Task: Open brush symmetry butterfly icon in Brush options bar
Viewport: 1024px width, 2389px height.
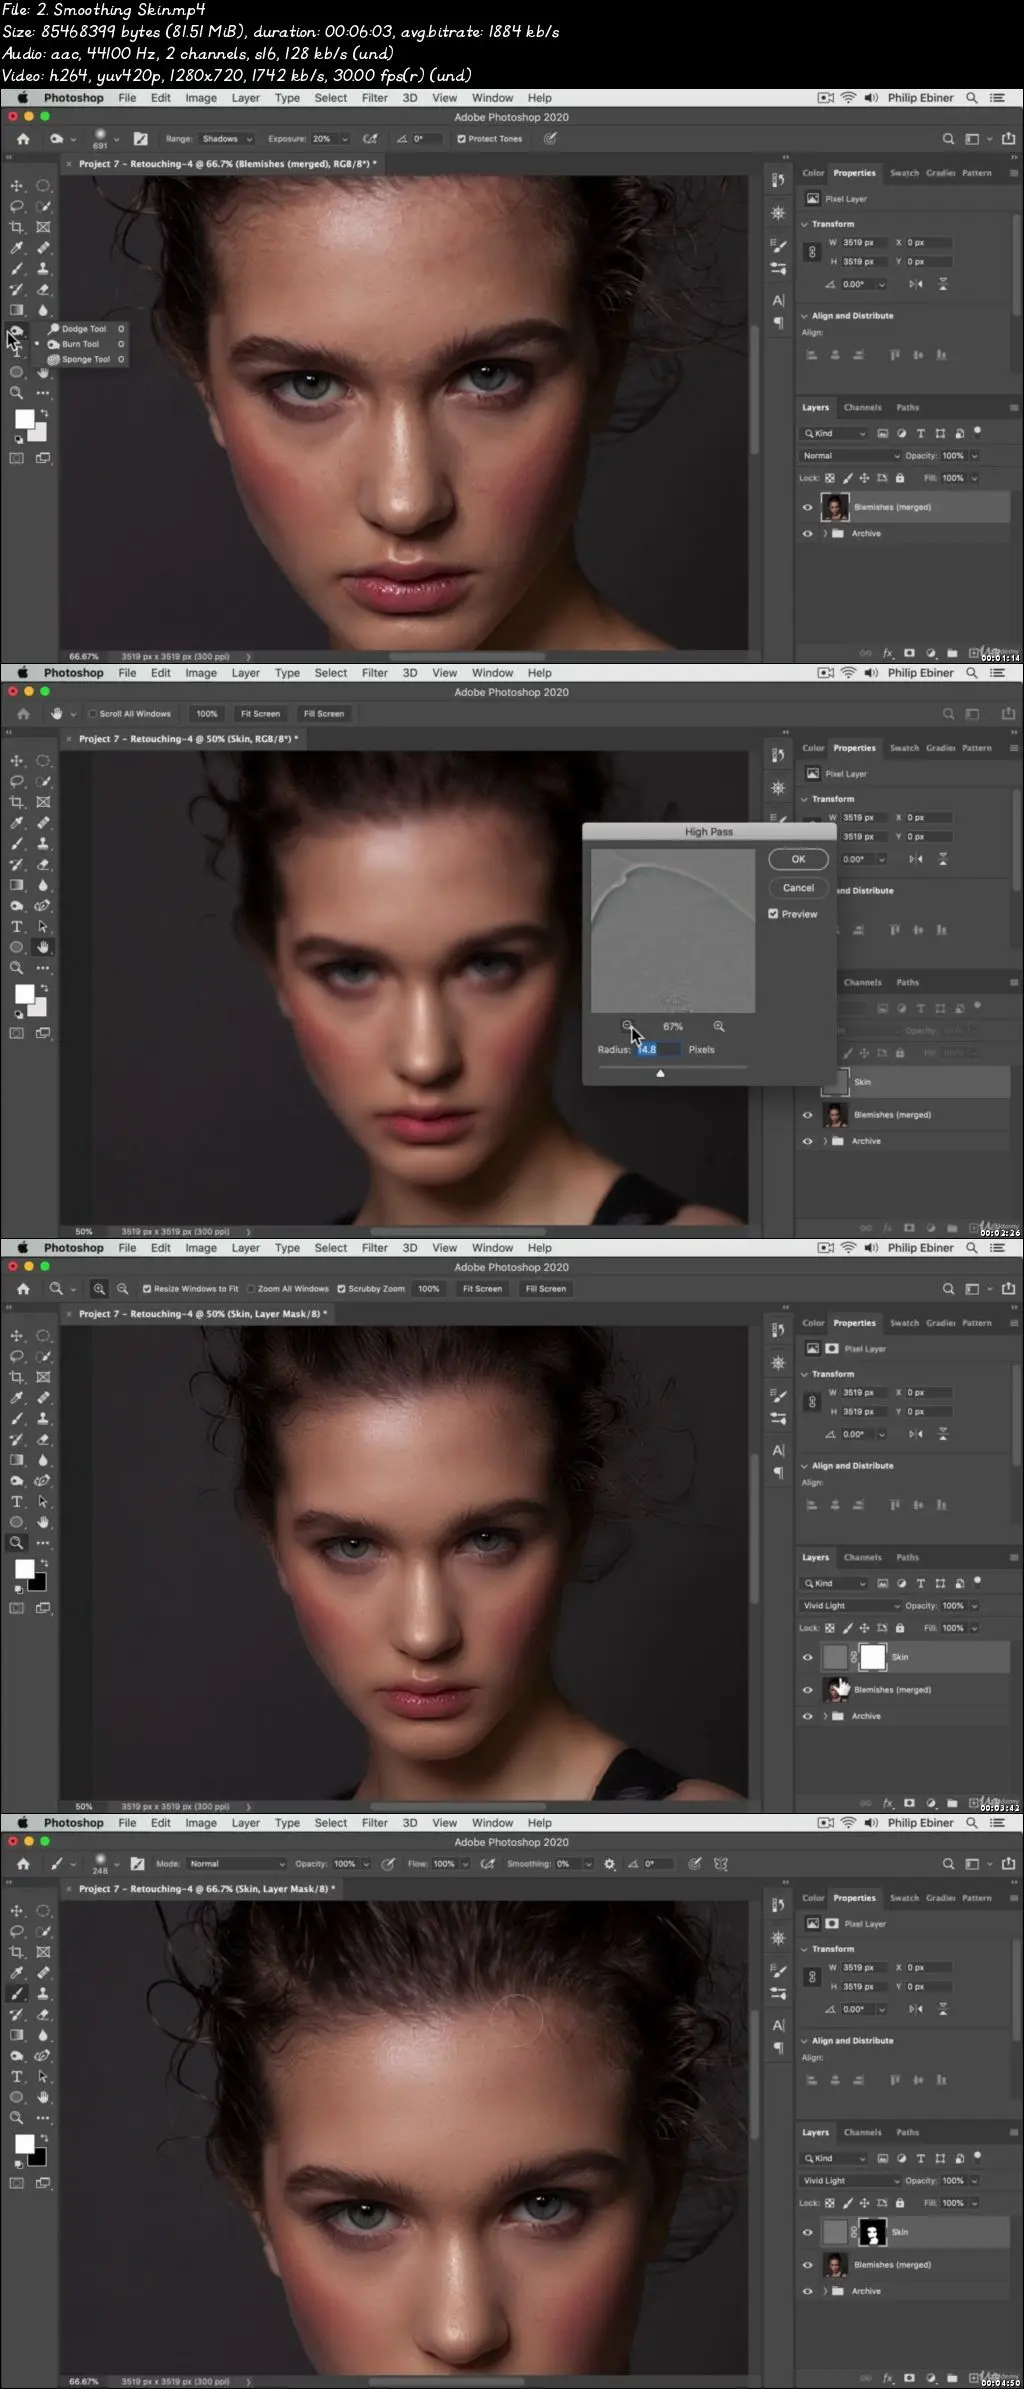Action: tap(720, 1864)
